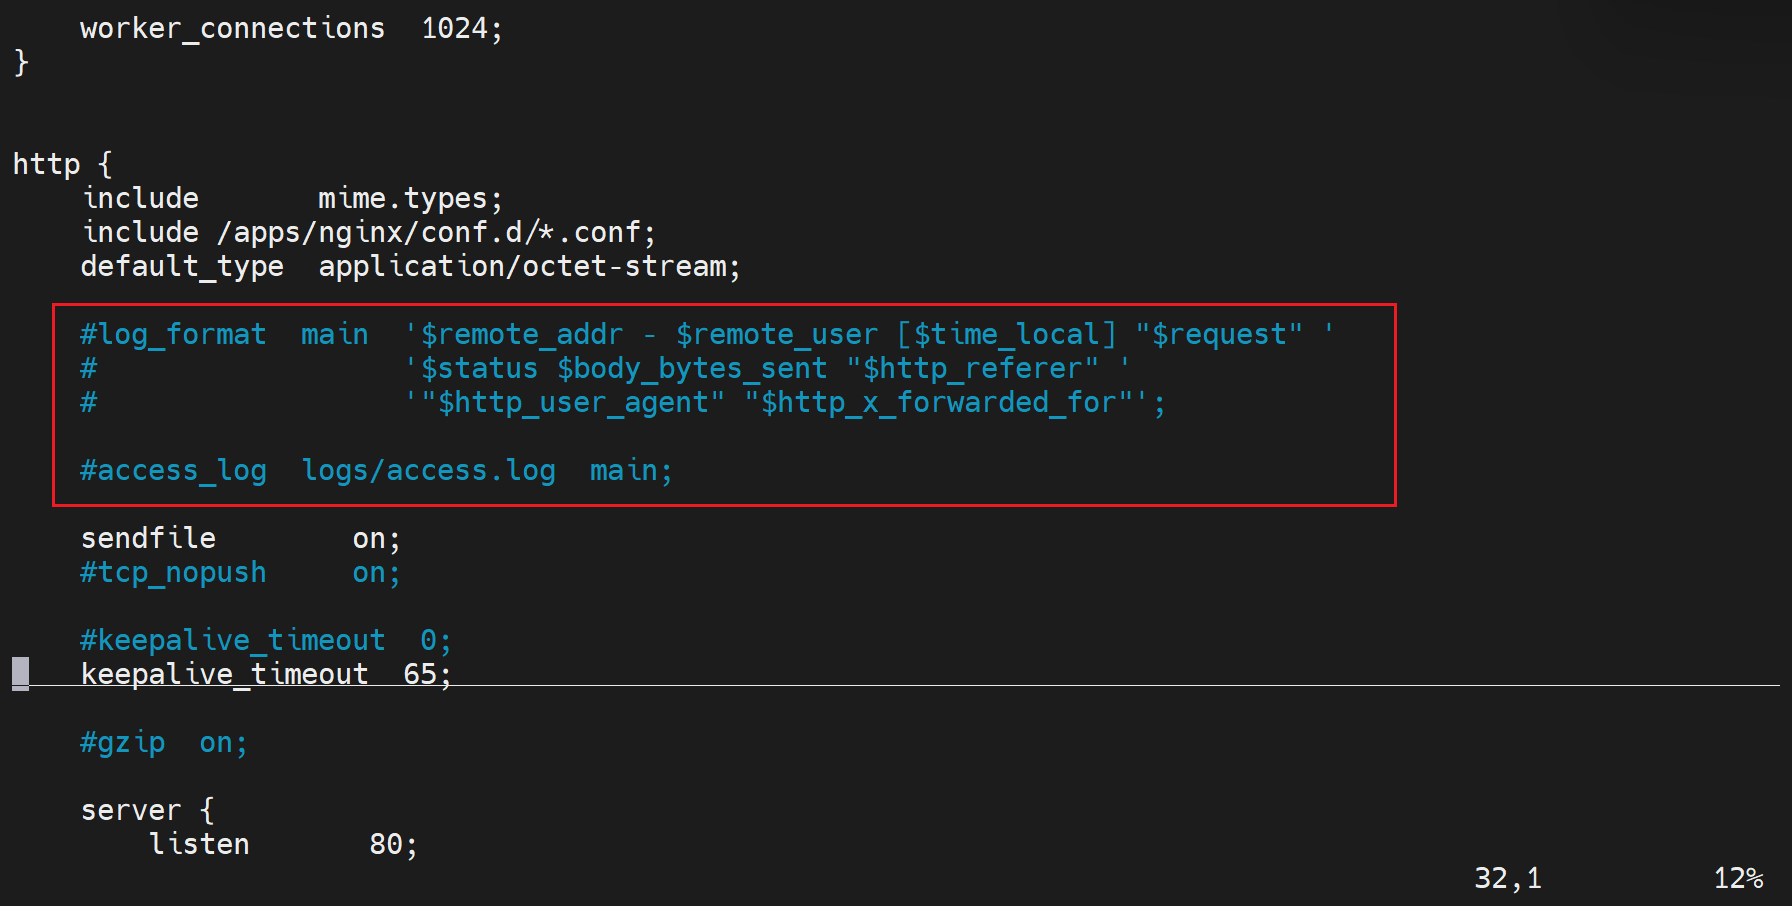Click the listen 80 directive

(x=283, y=844)
